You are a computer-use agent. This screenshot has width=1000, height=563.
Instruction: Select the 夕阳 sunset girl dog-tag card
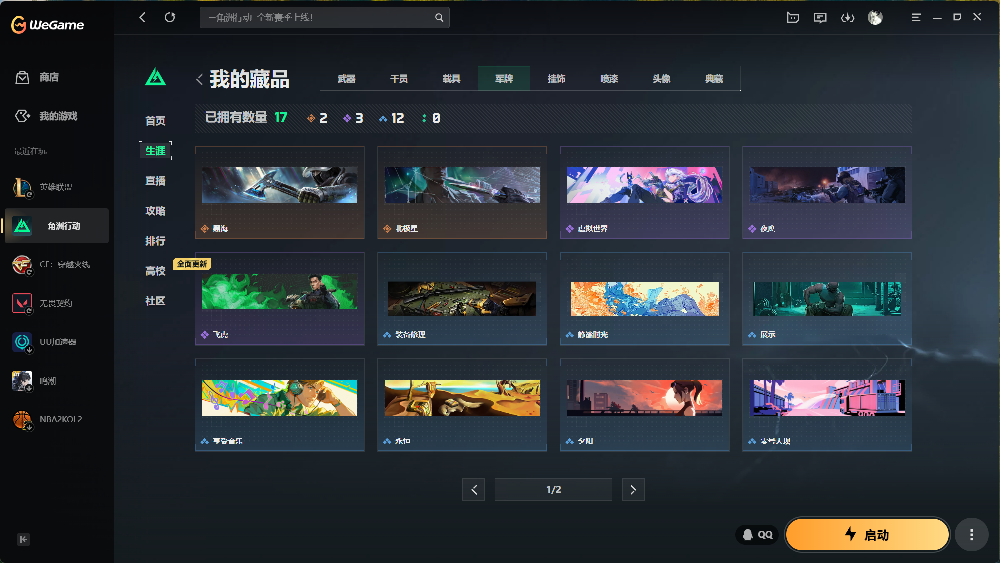point(645,405)
